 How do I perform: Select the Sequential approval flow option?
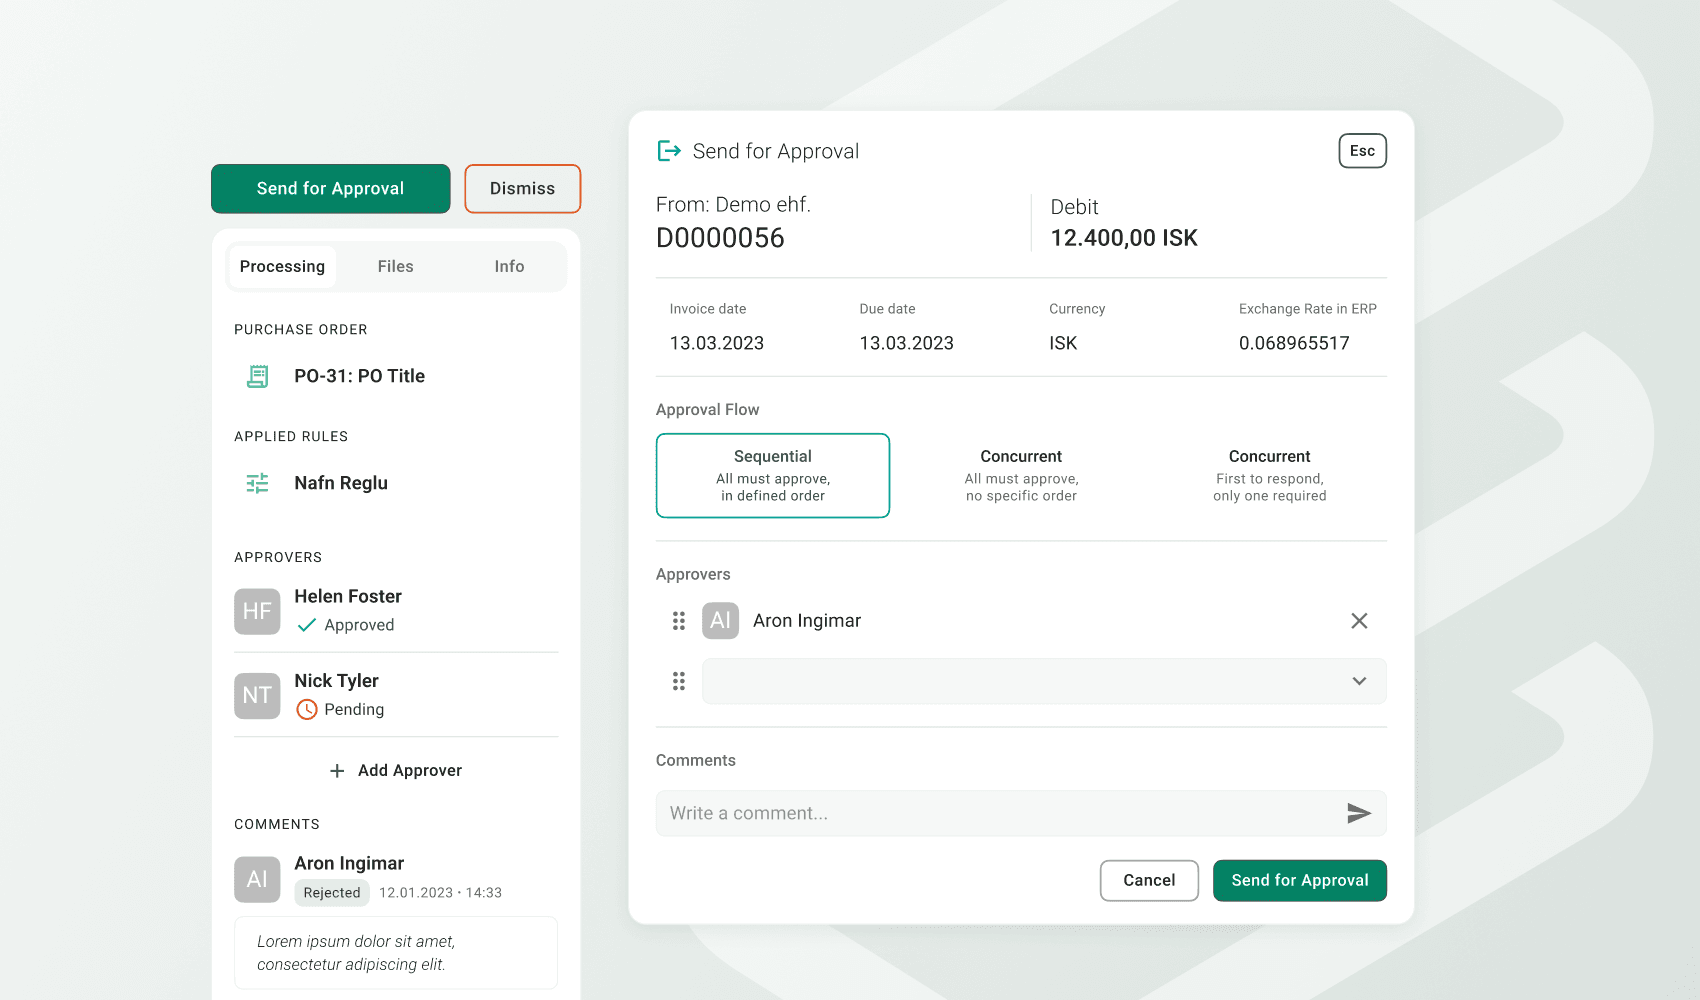click(x=773, y=475)
